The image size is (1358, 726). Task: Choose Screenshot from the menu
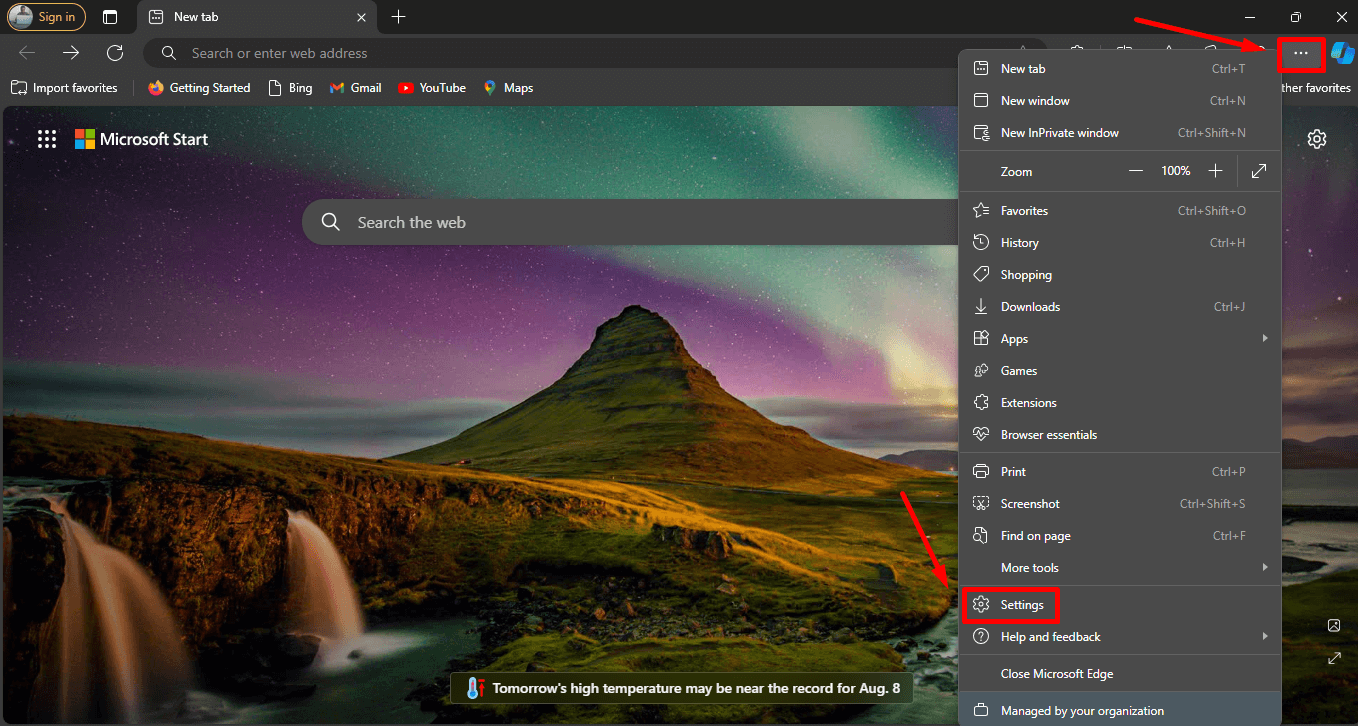(1120, 504)
